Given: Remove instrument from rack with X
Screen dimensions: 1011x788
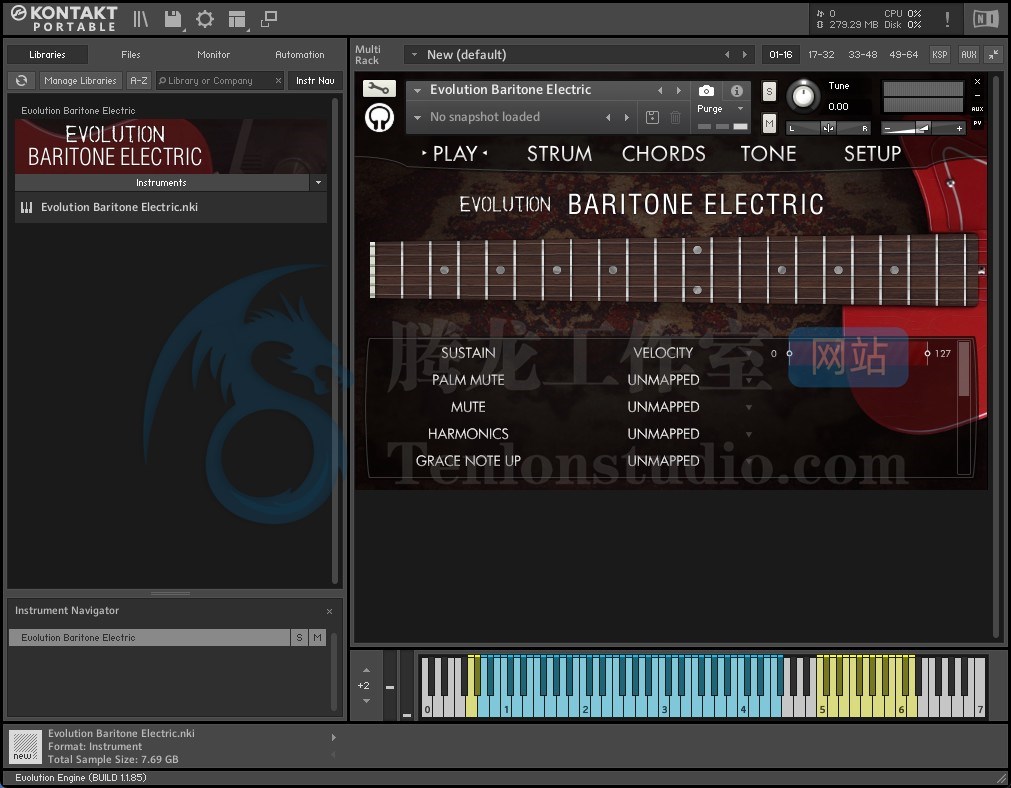Looking at the screenshot, I should 977,81.
